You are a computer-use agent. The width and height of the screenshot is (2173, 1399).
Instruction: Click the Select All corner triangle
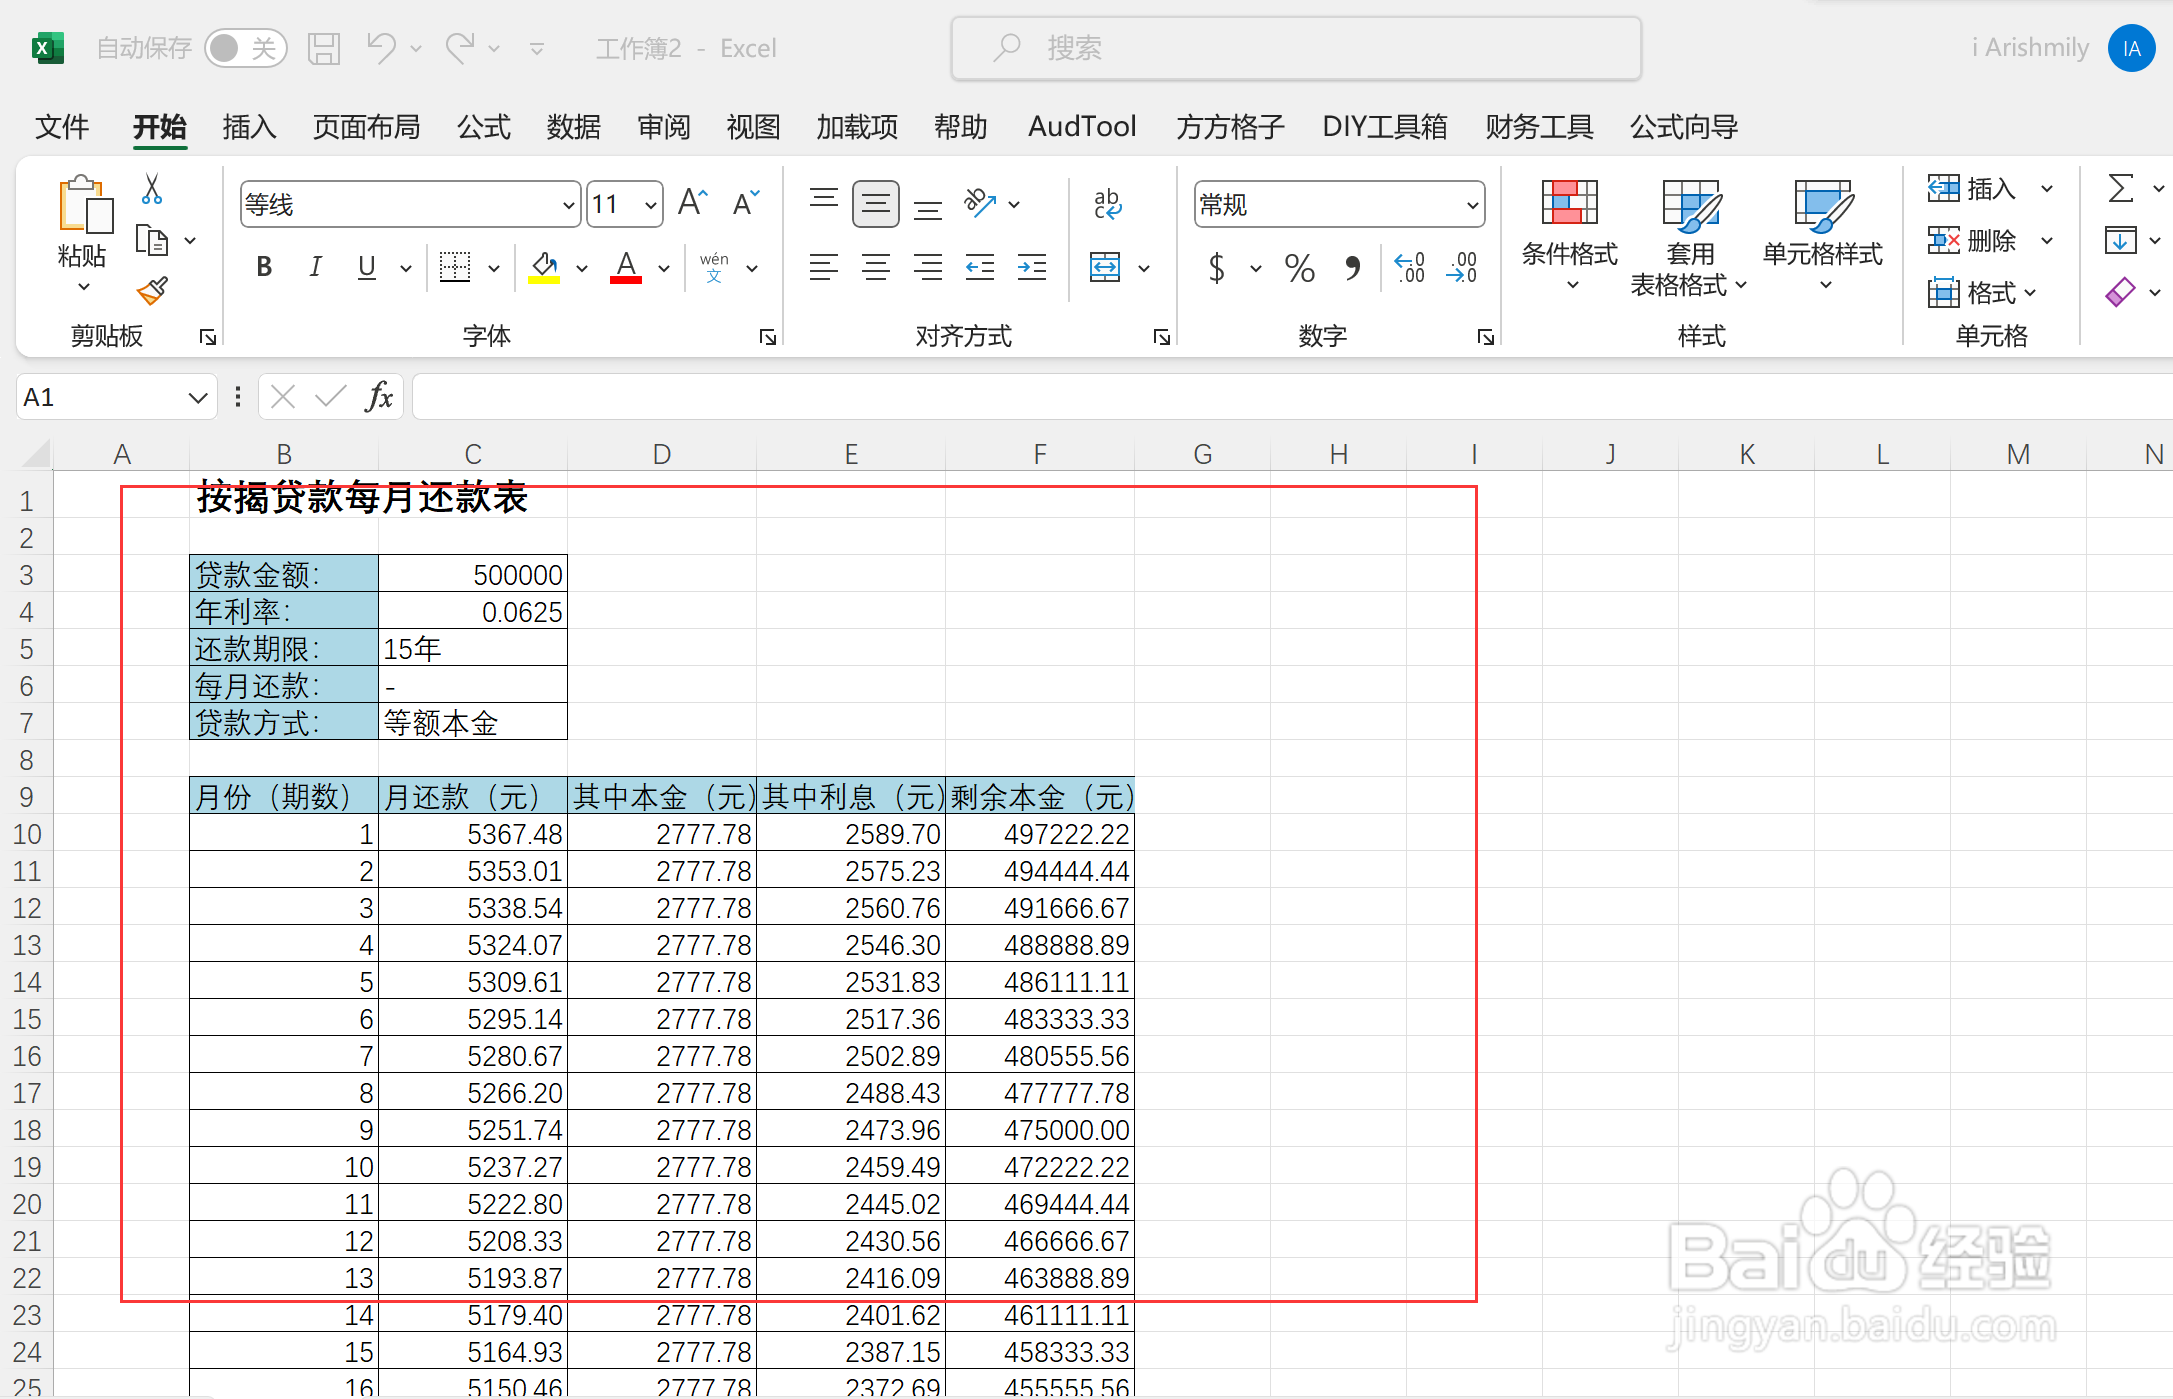click(36, 454)
